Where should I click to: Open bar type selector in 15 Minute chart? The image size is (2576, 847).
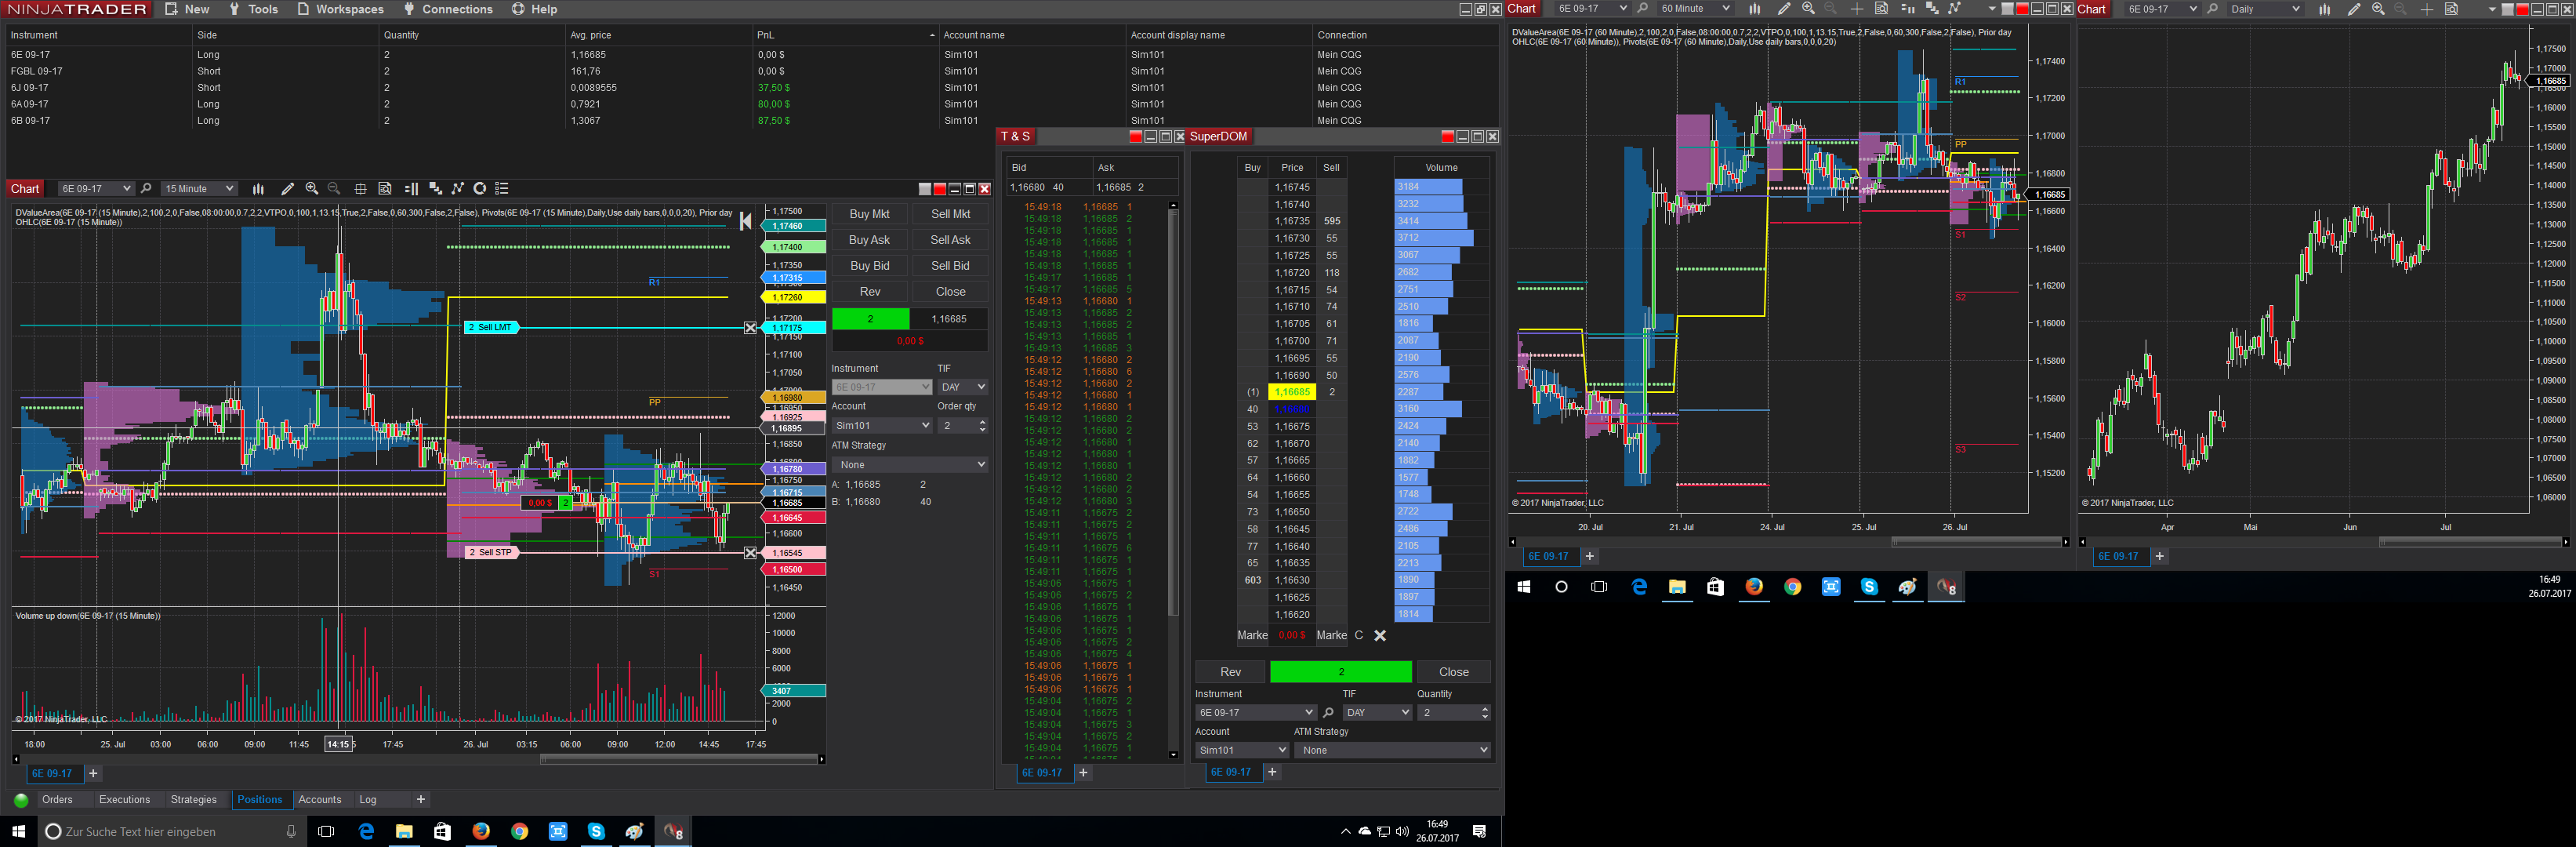click(258, 189)
